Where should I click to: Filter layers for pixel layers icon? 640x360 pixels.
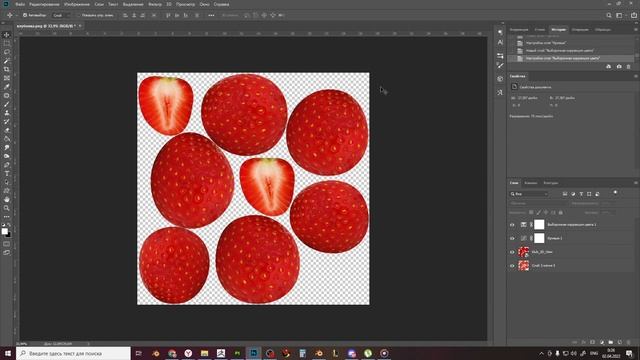(565, 194)
